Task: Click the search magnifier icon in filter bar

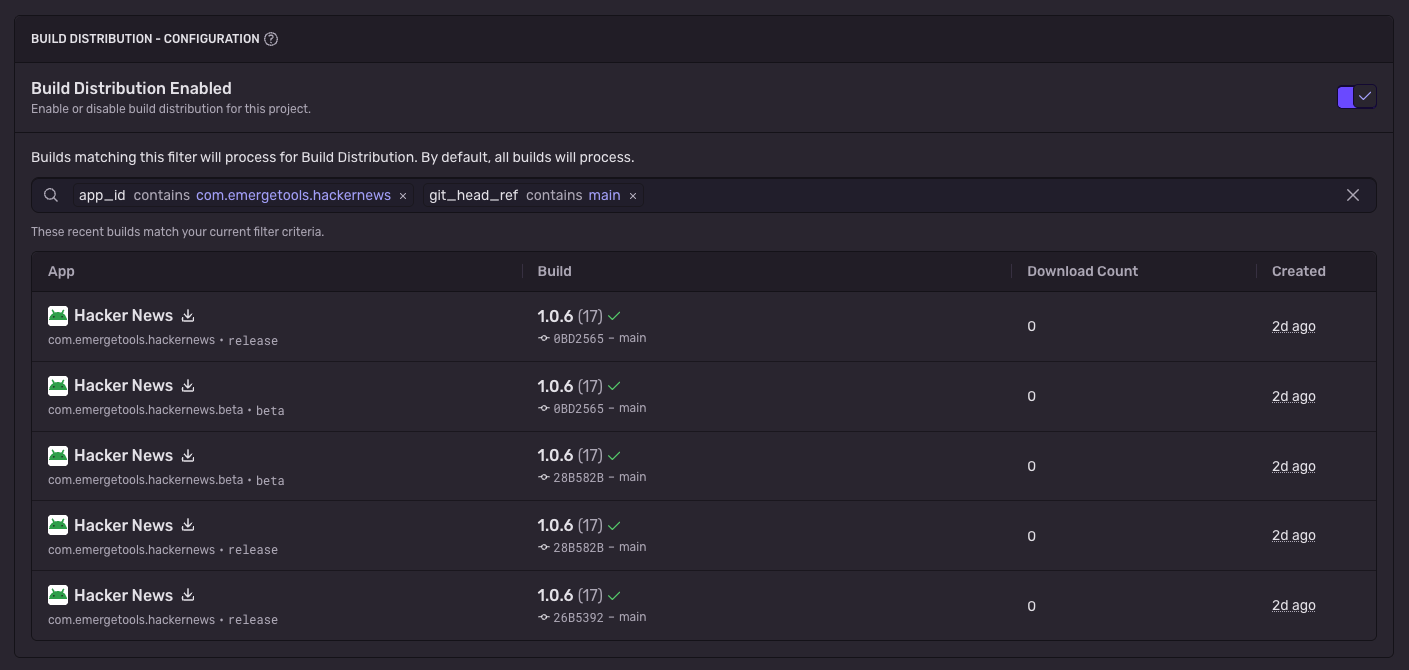Action: click(51, 195)
